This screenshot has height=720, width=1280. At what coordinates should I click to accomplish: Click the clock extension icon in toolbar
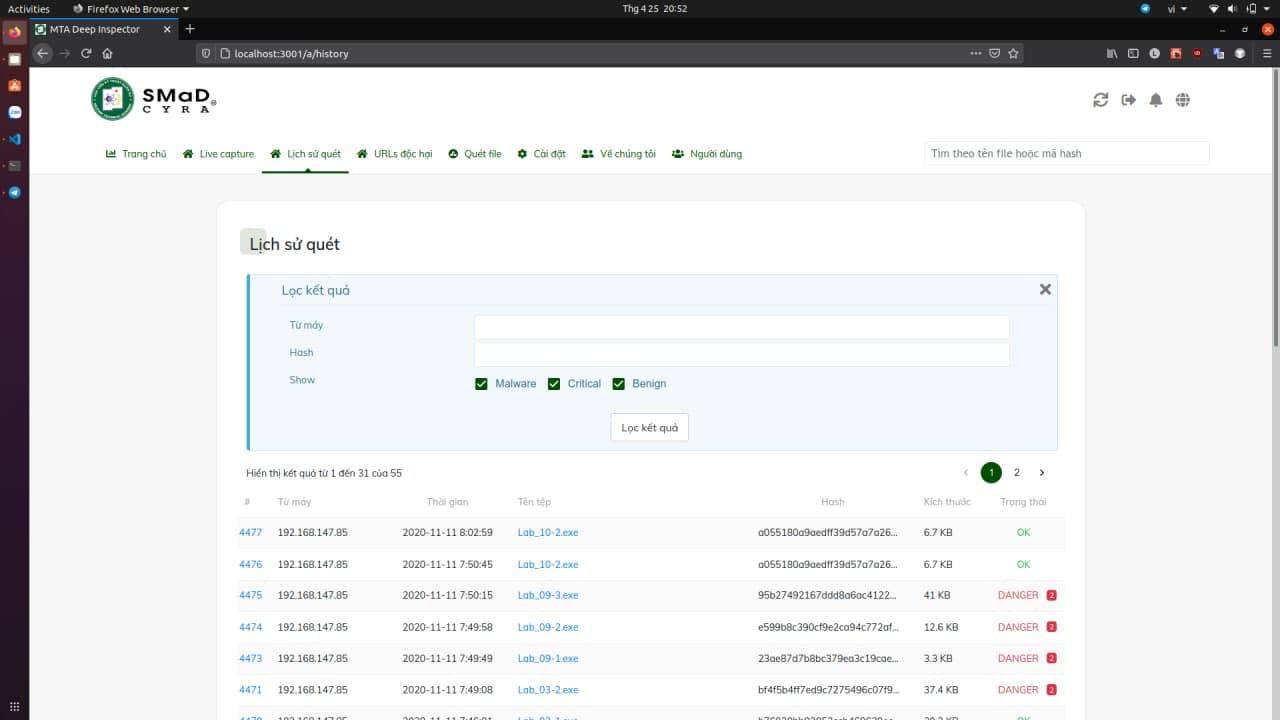tap(1155, 53)
